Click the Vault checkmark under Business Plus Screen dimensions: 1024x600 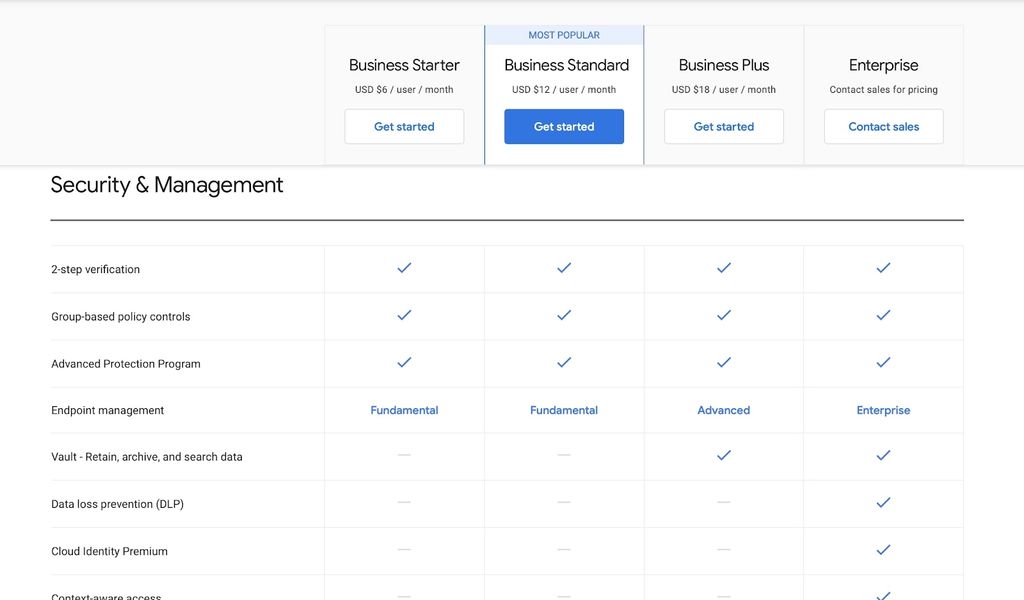pyautogui.click(x=724, y=455)
